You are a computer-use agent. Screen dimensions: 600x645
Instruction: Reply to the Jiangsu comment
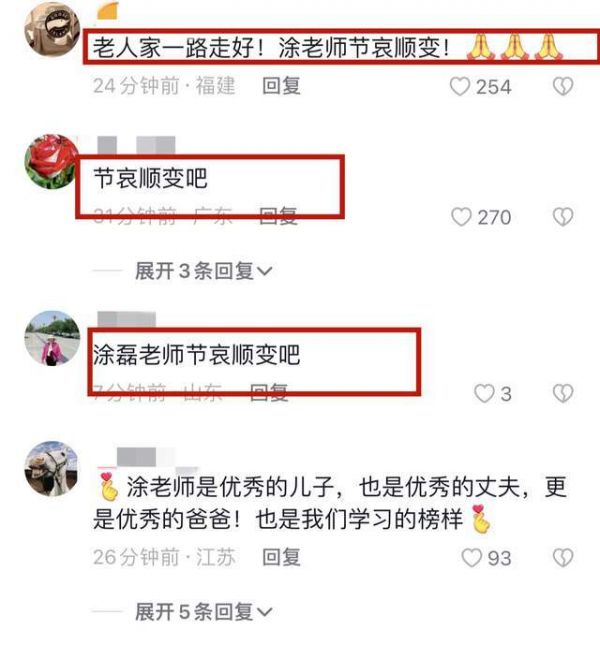click(x=281, y=557)
